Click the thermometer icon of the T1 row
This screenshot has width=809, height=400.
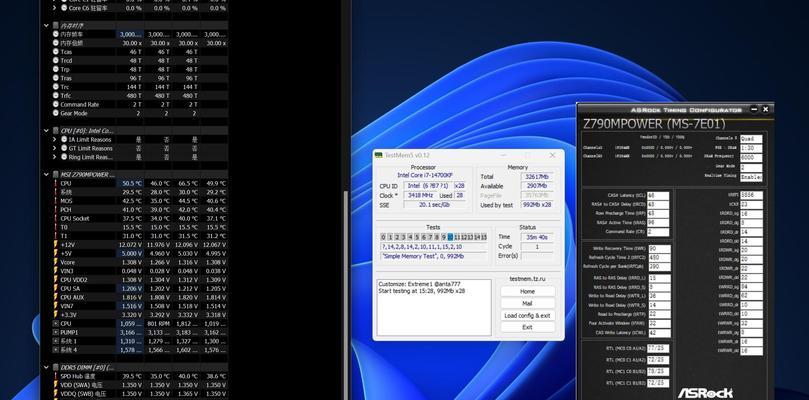tap(56, 236)
